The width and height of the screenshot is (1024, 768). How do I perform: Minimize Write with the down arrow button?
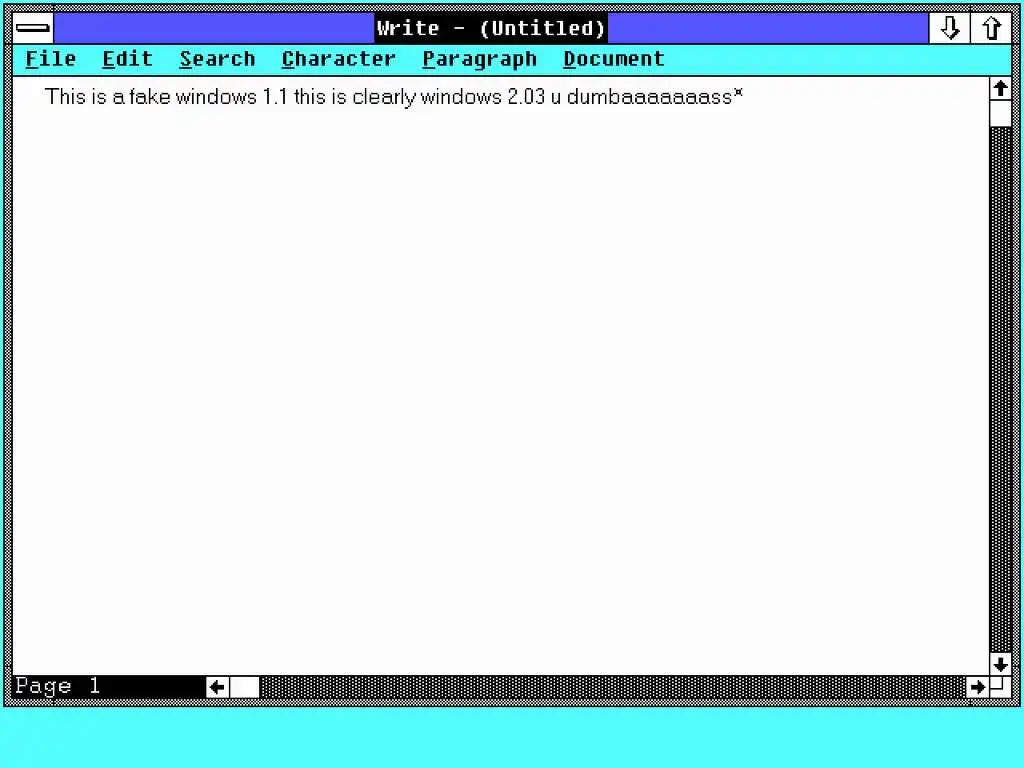tap(950, 28)
